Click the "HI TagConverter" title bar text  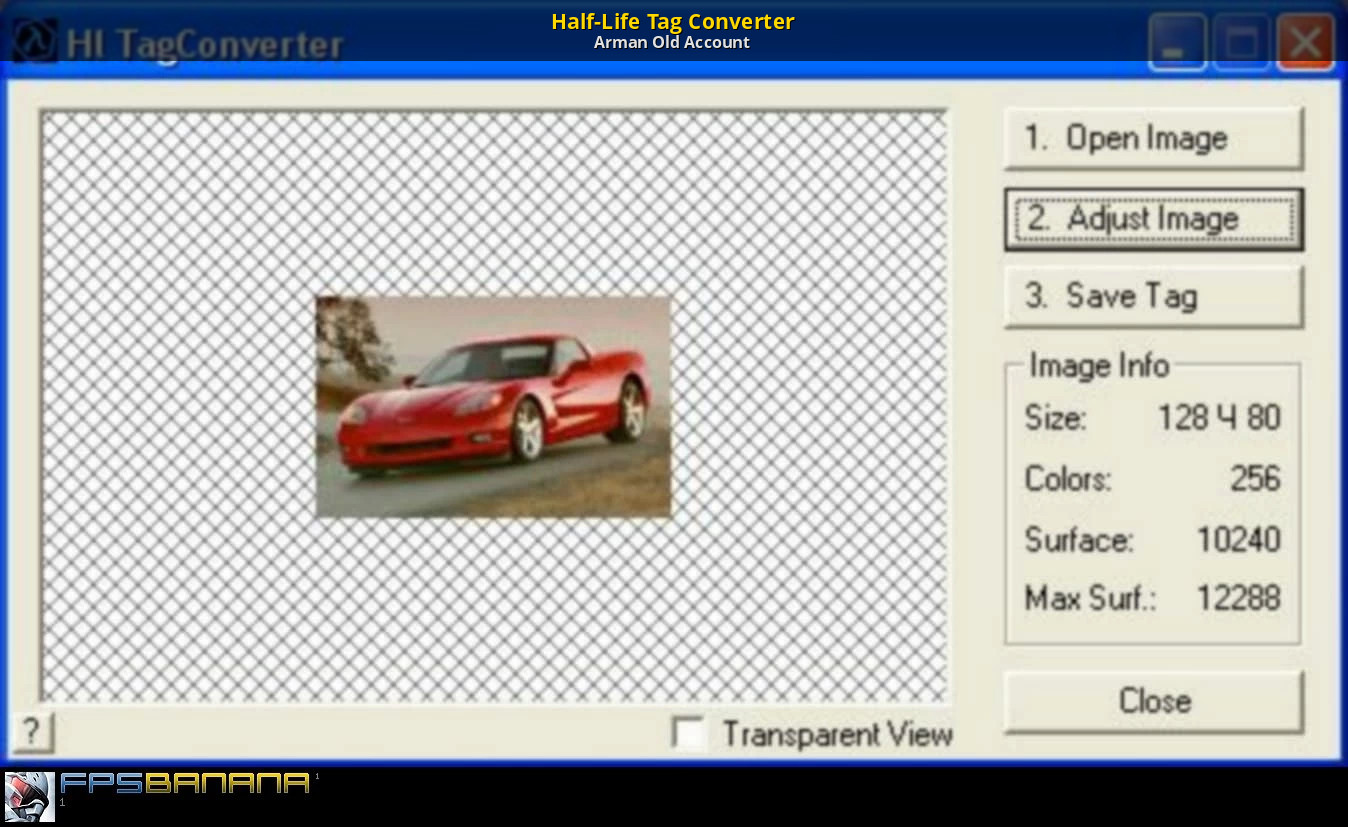[205, 46]
